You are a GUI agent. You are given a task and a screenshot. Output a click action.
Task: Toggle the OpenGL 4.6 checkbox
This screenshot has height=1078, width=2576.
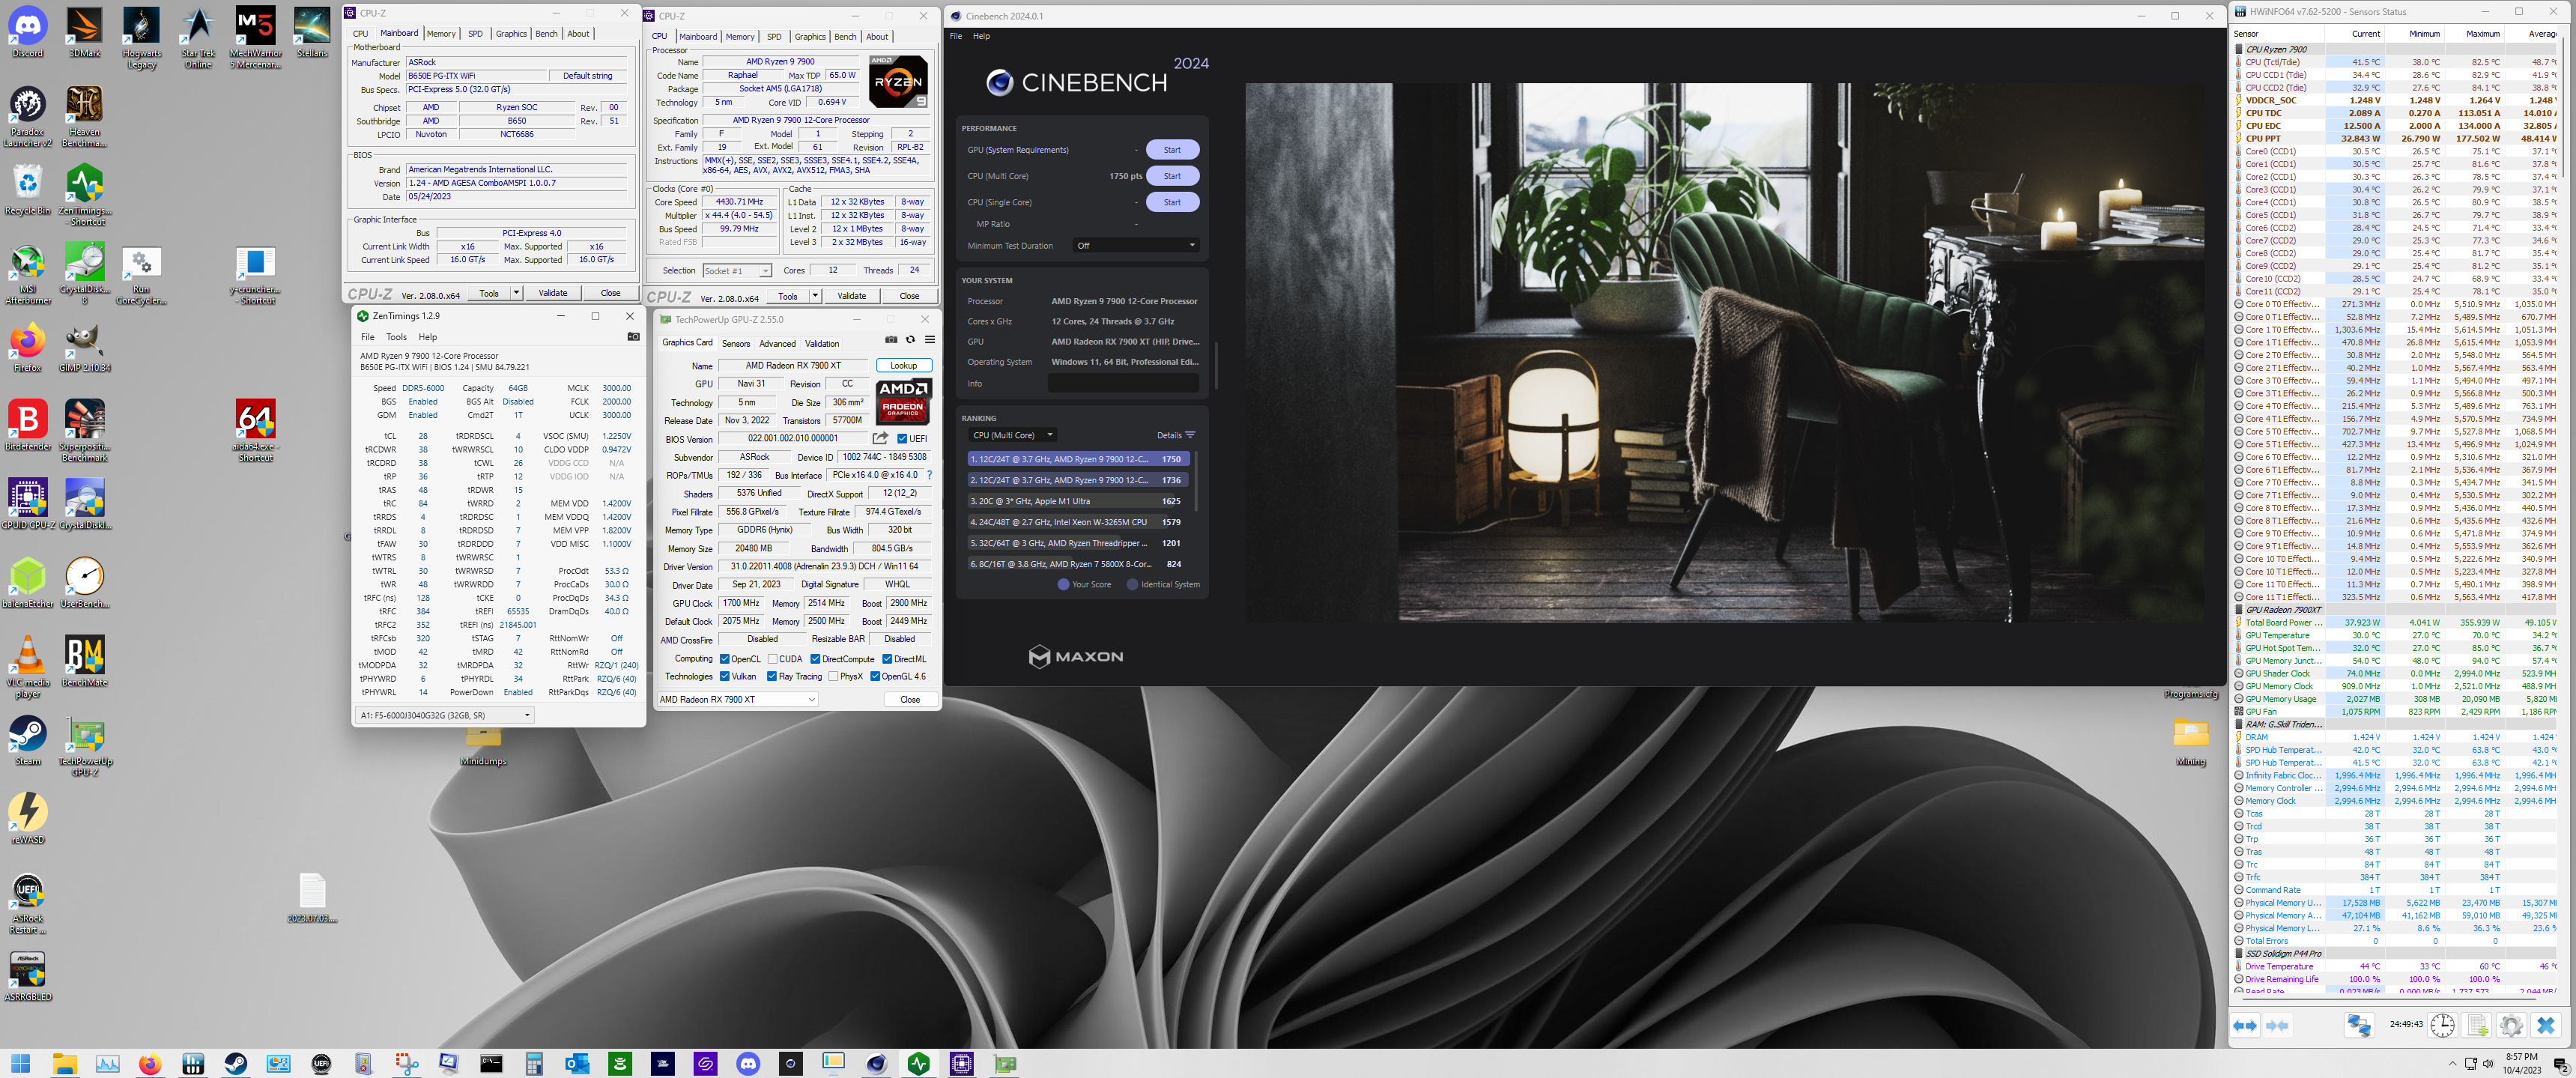(x=875, y=676)
